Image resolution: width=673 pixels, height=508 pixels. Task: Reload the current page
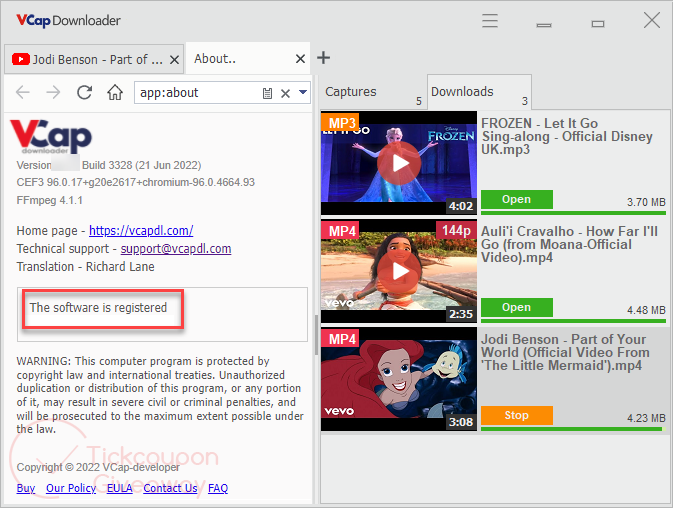84,92
